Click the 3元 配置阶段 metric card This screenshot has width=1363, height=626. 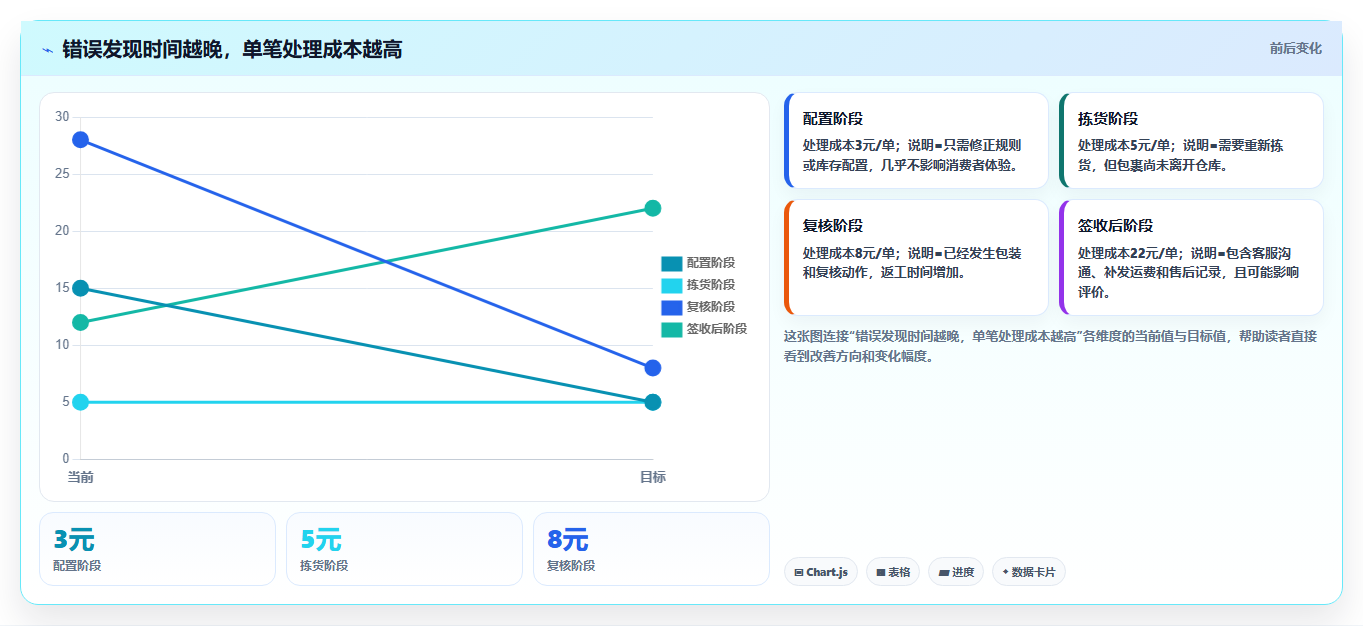(x=157, y=549)
